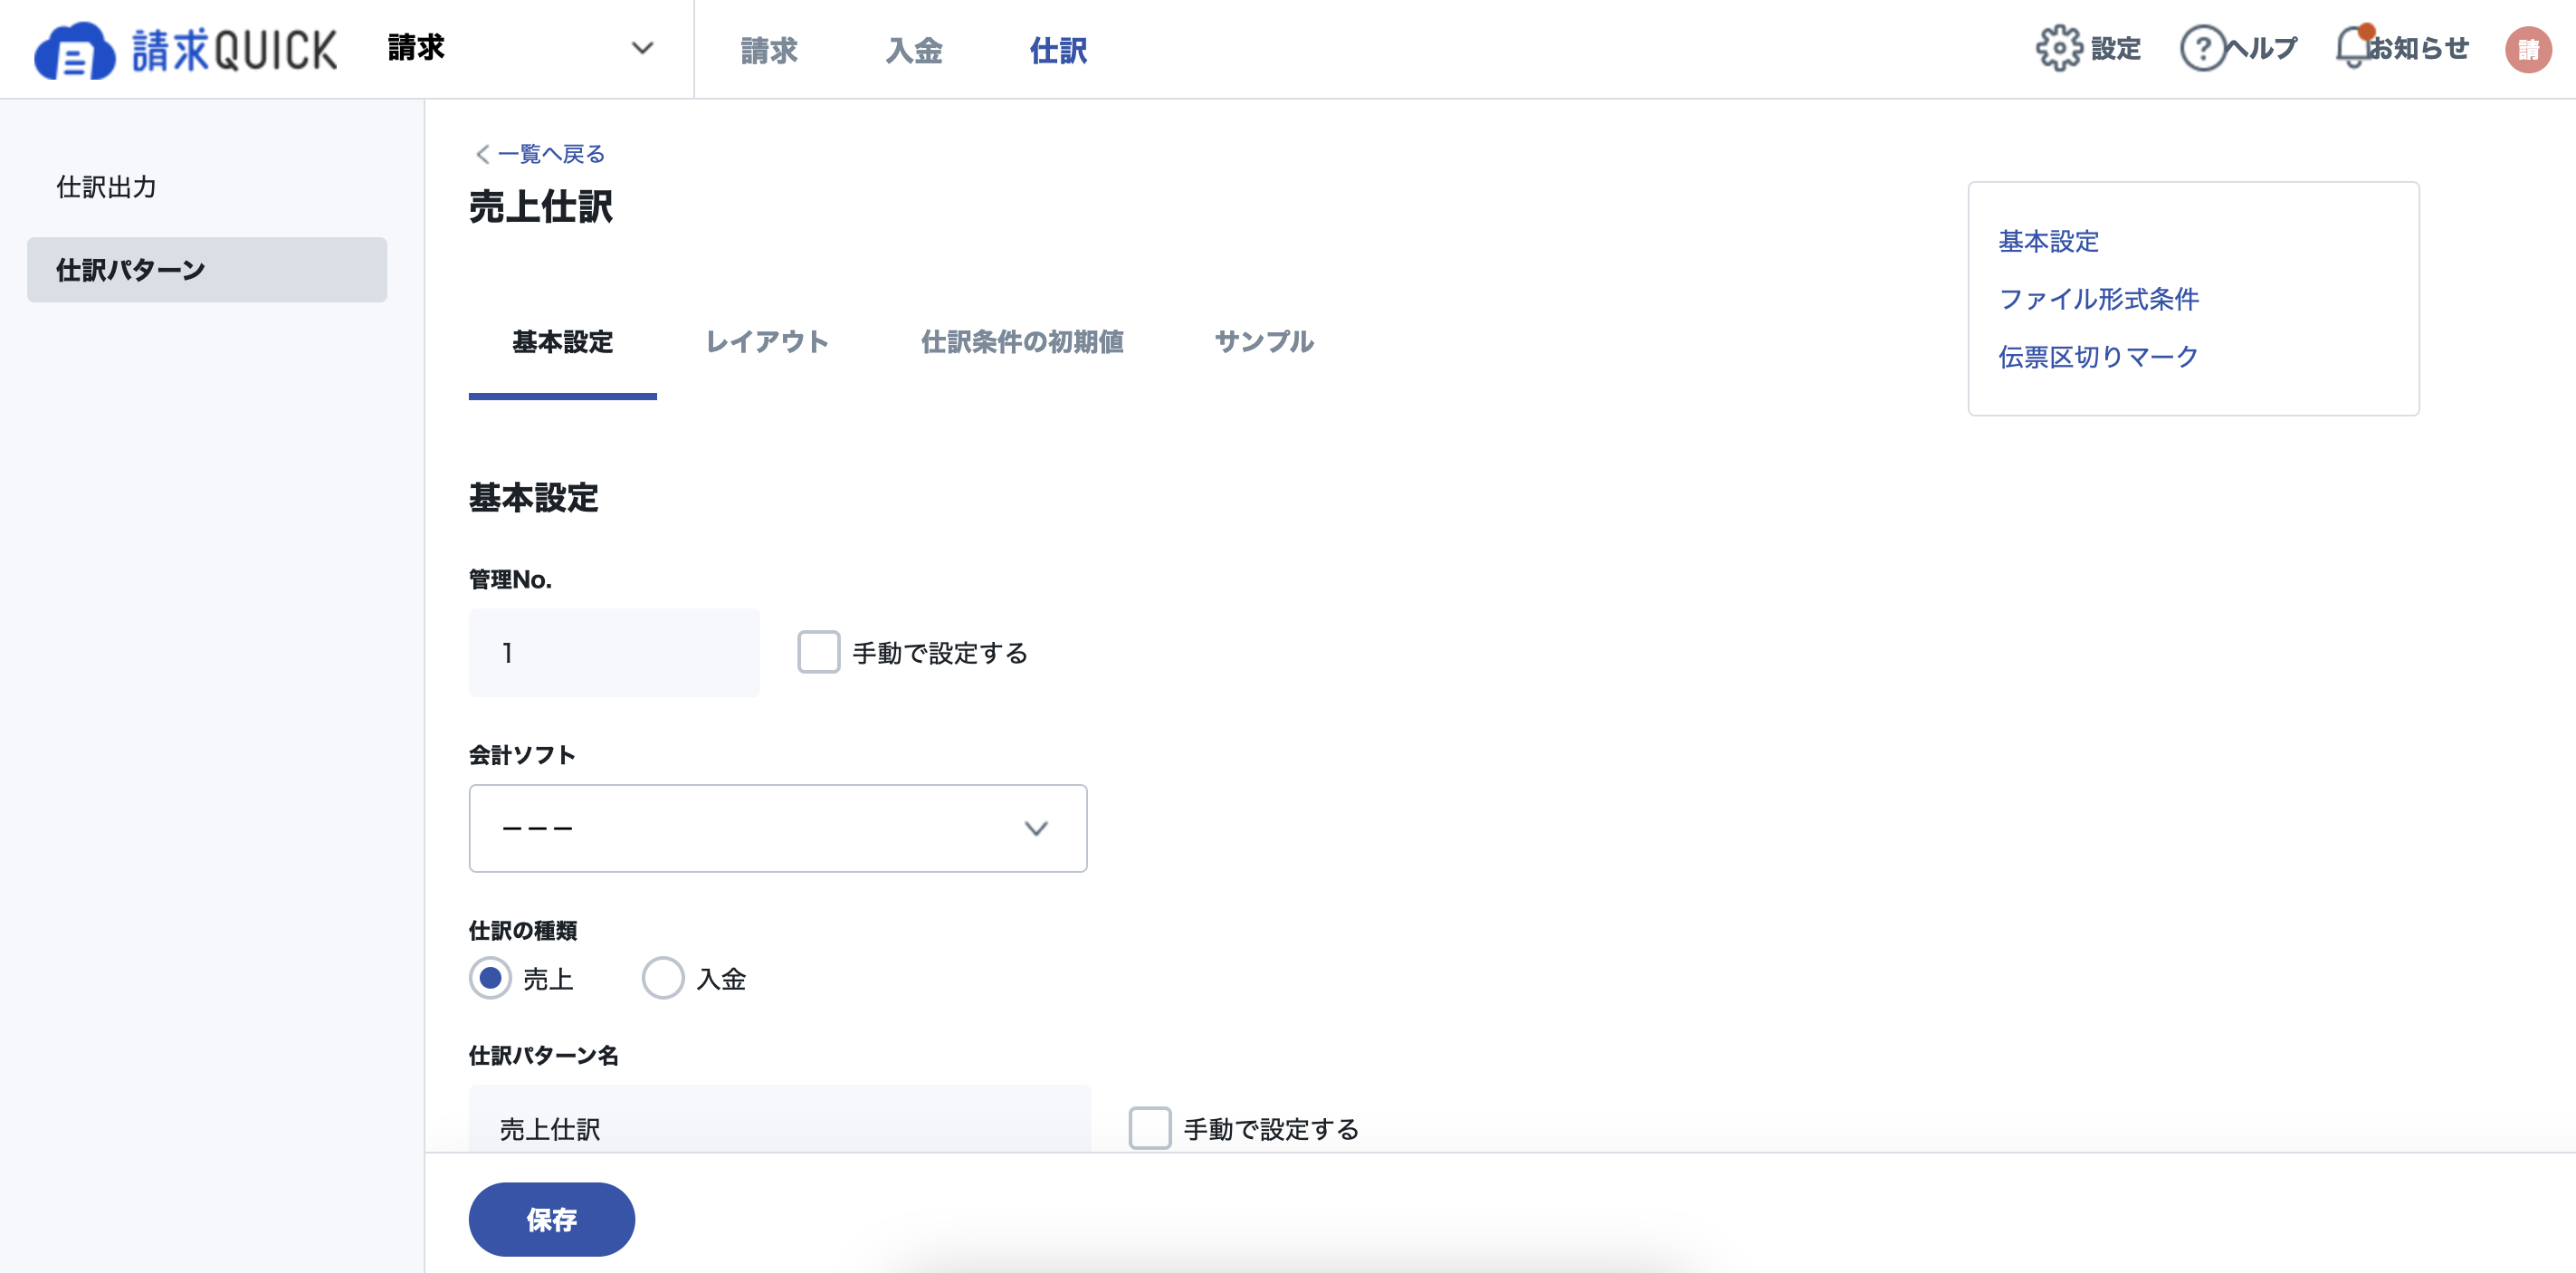
Task: Jump to ファイル形式条件 section link
Action: pos(2098,299)
